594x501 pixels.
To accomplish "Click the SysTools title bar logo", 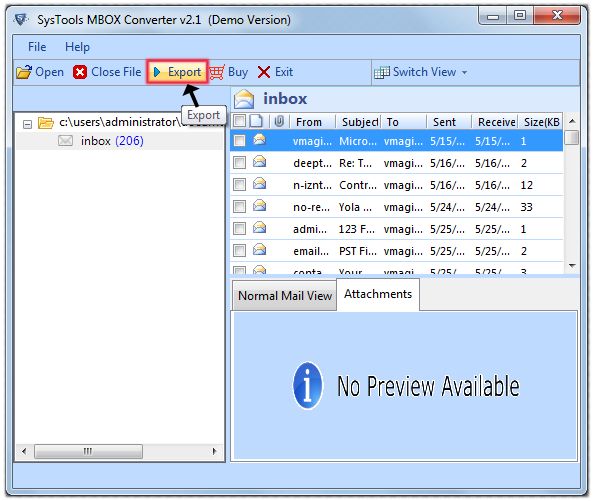I will pyautogui.click(x=20, y=19).
